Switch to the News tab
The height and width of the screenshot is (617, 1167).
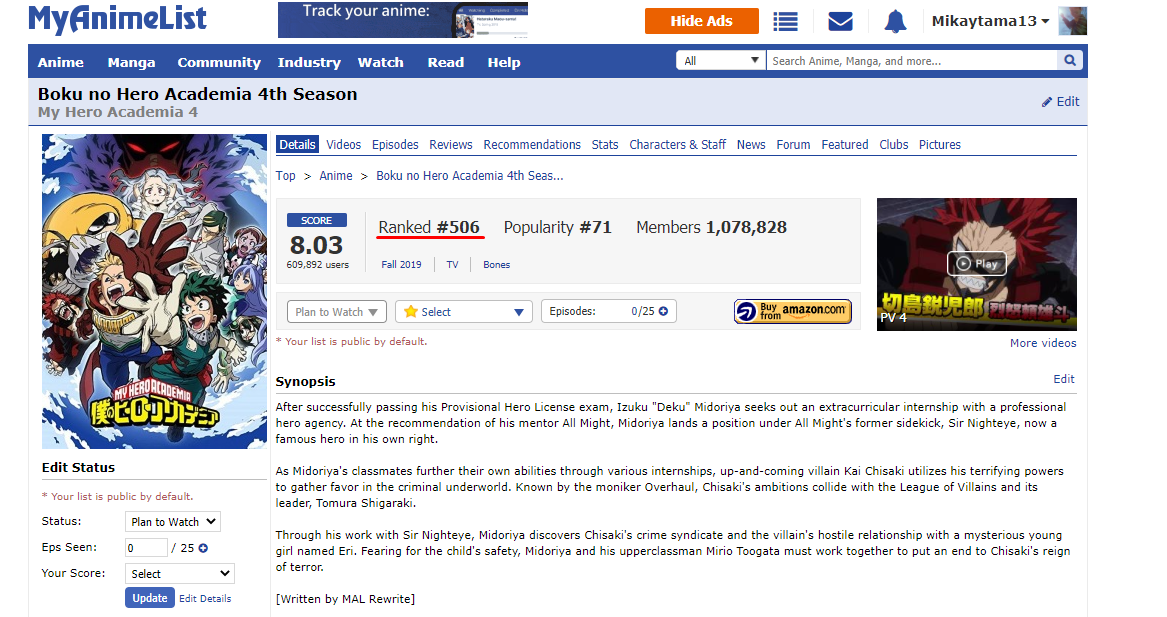tap(751, 144)
